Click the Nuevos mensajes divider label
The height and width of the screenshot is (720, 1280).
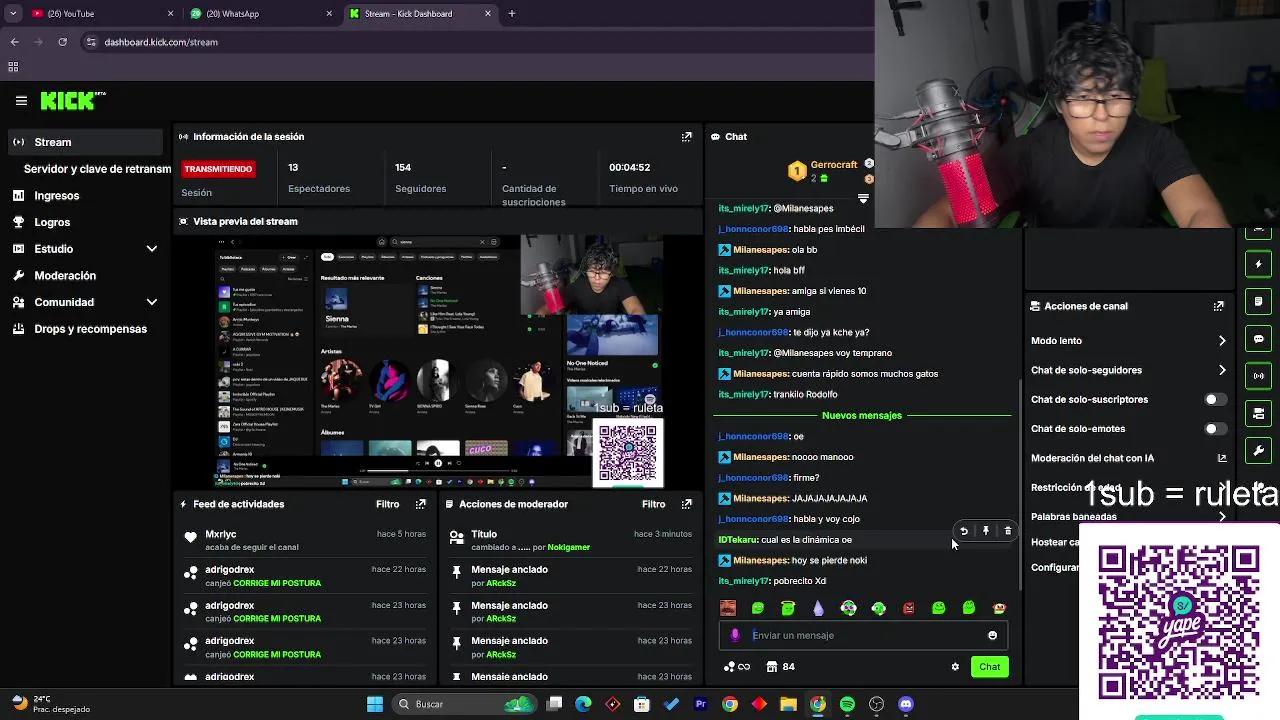[862, 415]
